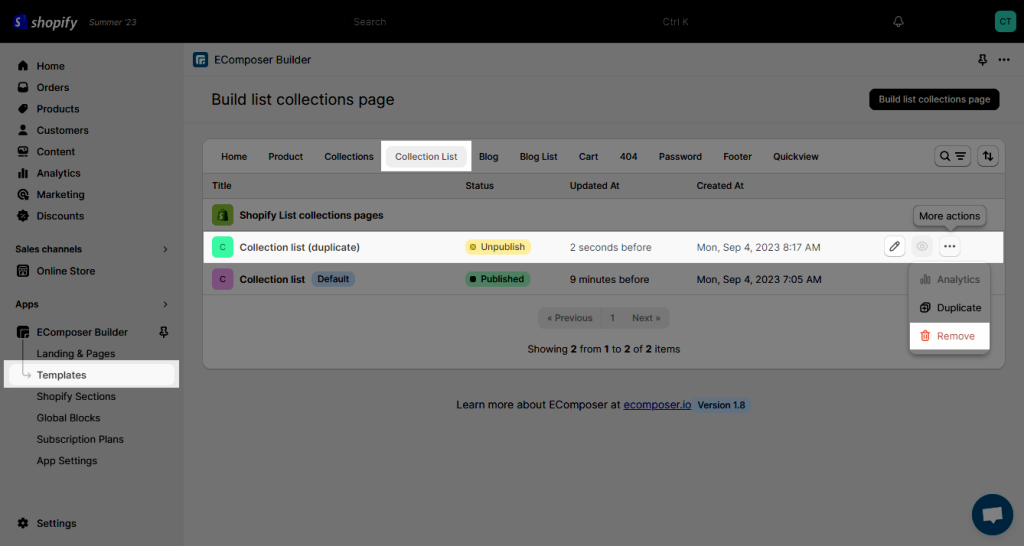This screenshot has width=1024, height=546.
Task: Open Shopify Sections in sidebar
Action: 76,396
